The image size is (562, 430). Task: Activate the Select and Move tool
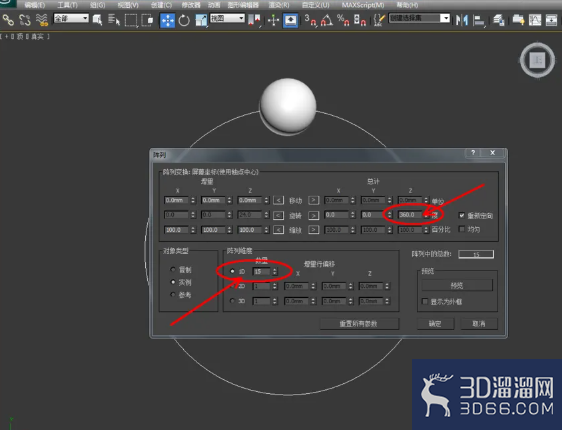[x=167, y=20]
